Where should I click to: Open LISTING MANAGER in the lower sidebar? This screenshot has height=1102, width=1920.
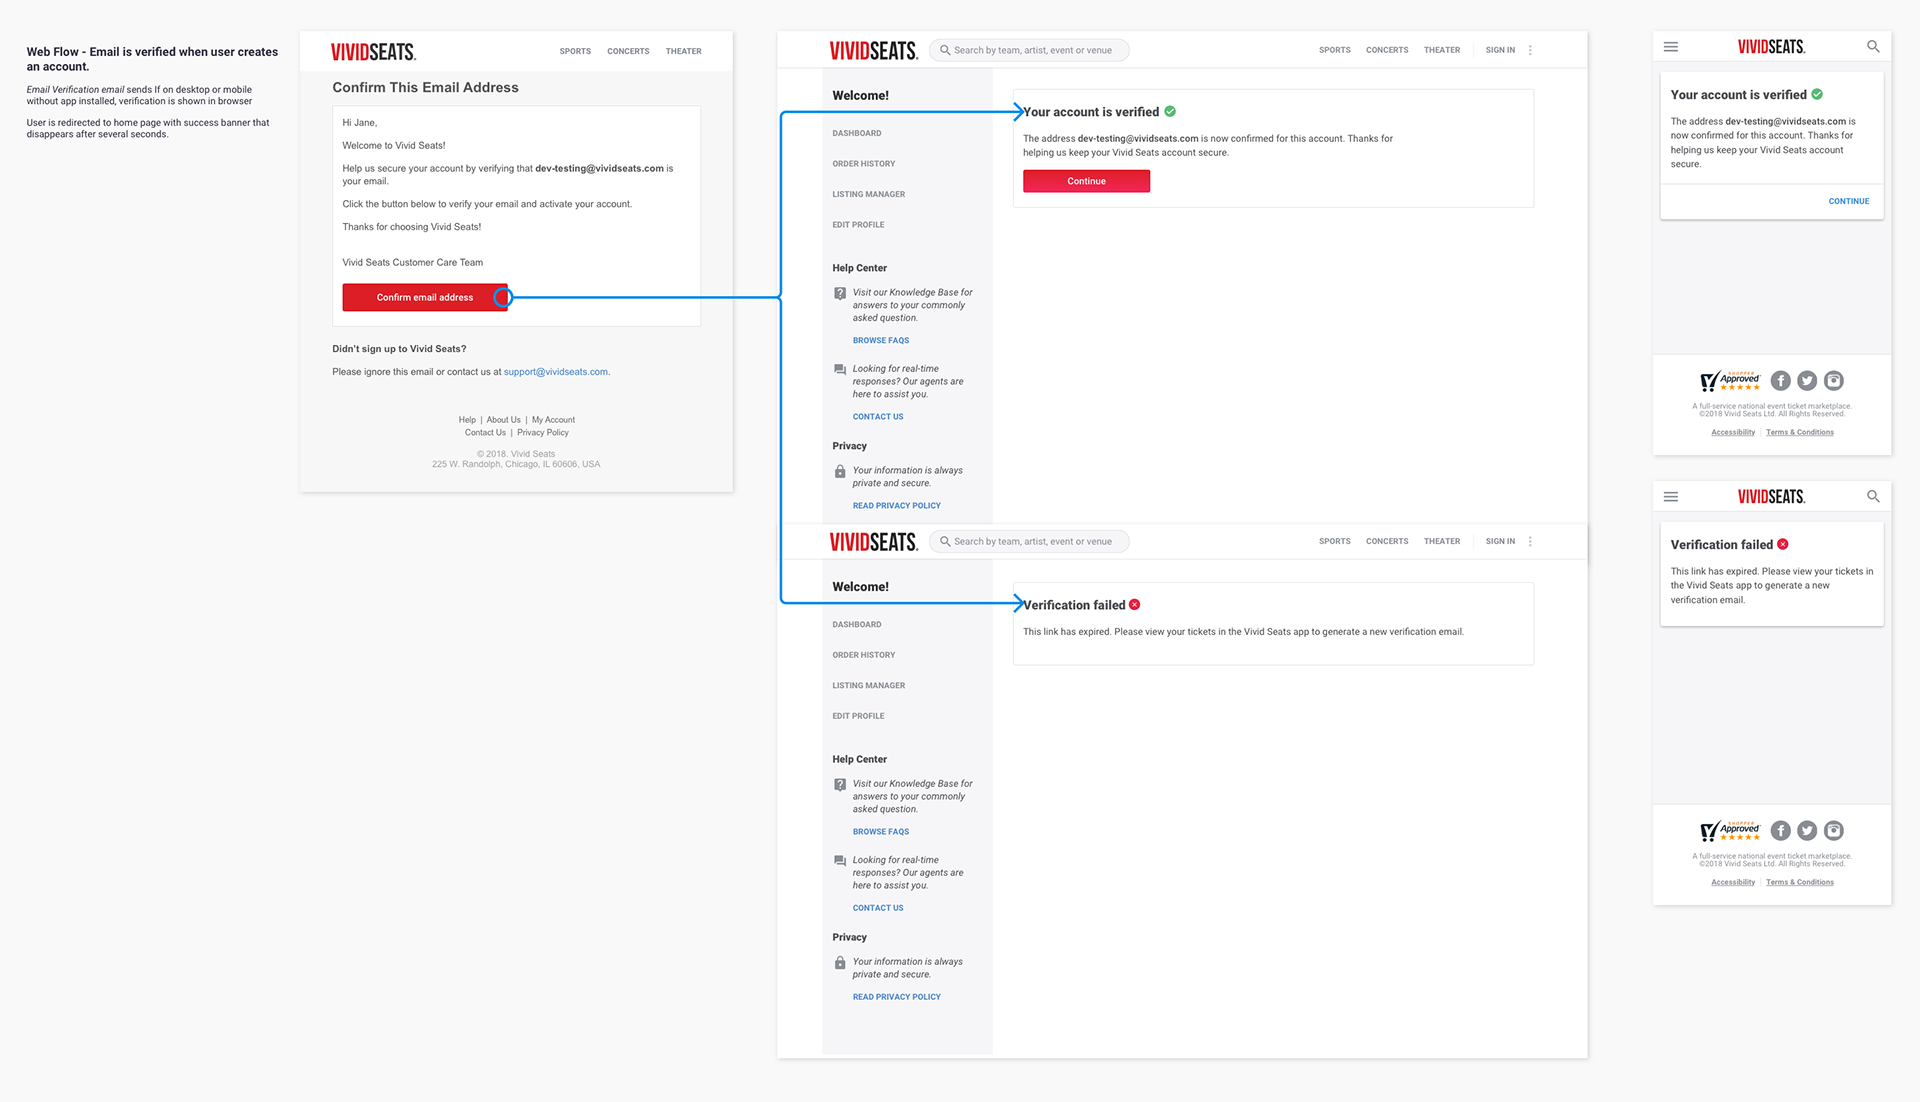click(x=869, y=686)
